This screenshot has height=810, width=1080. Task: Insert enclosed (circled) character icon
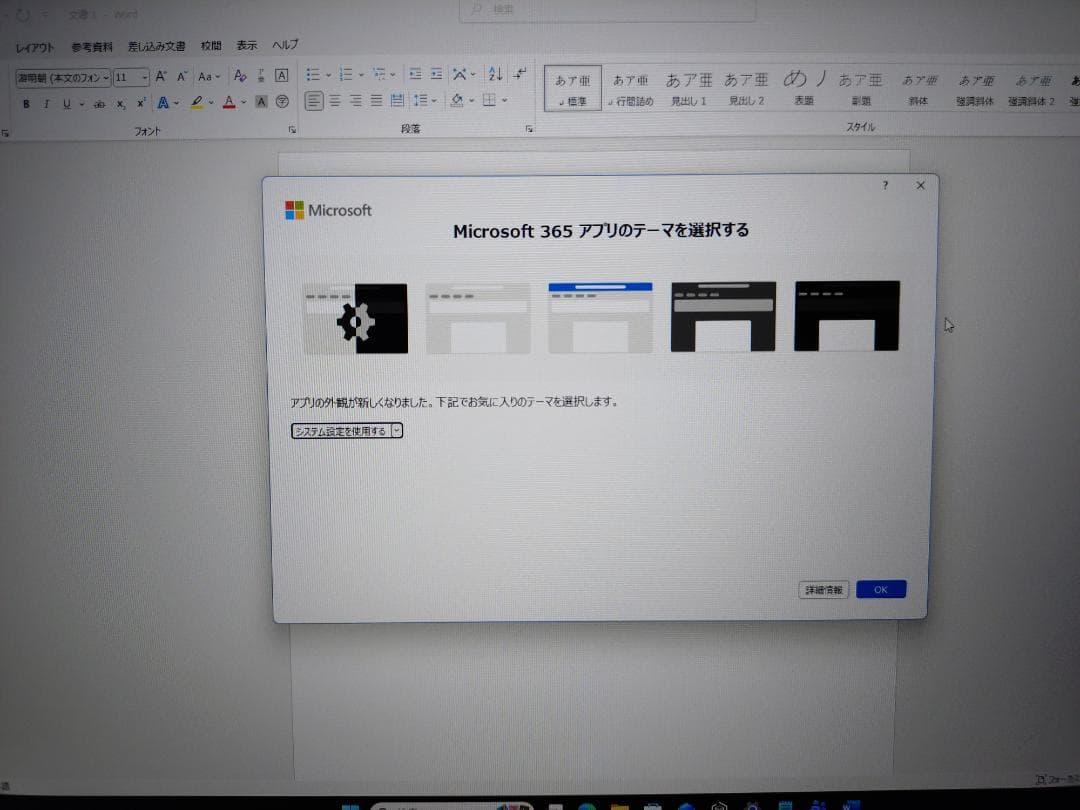[282, 102]
